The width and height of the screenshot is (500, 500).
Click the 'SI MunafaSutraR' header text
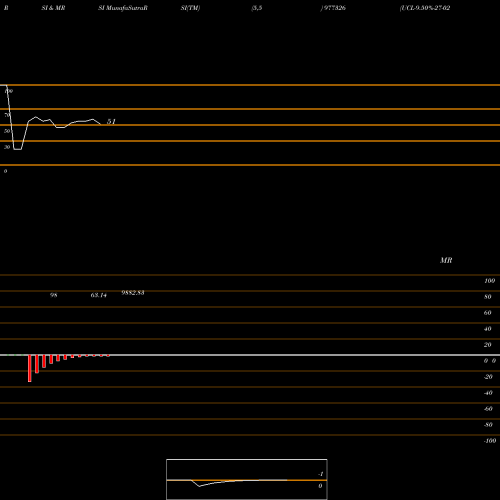click(x=123, y=8)
